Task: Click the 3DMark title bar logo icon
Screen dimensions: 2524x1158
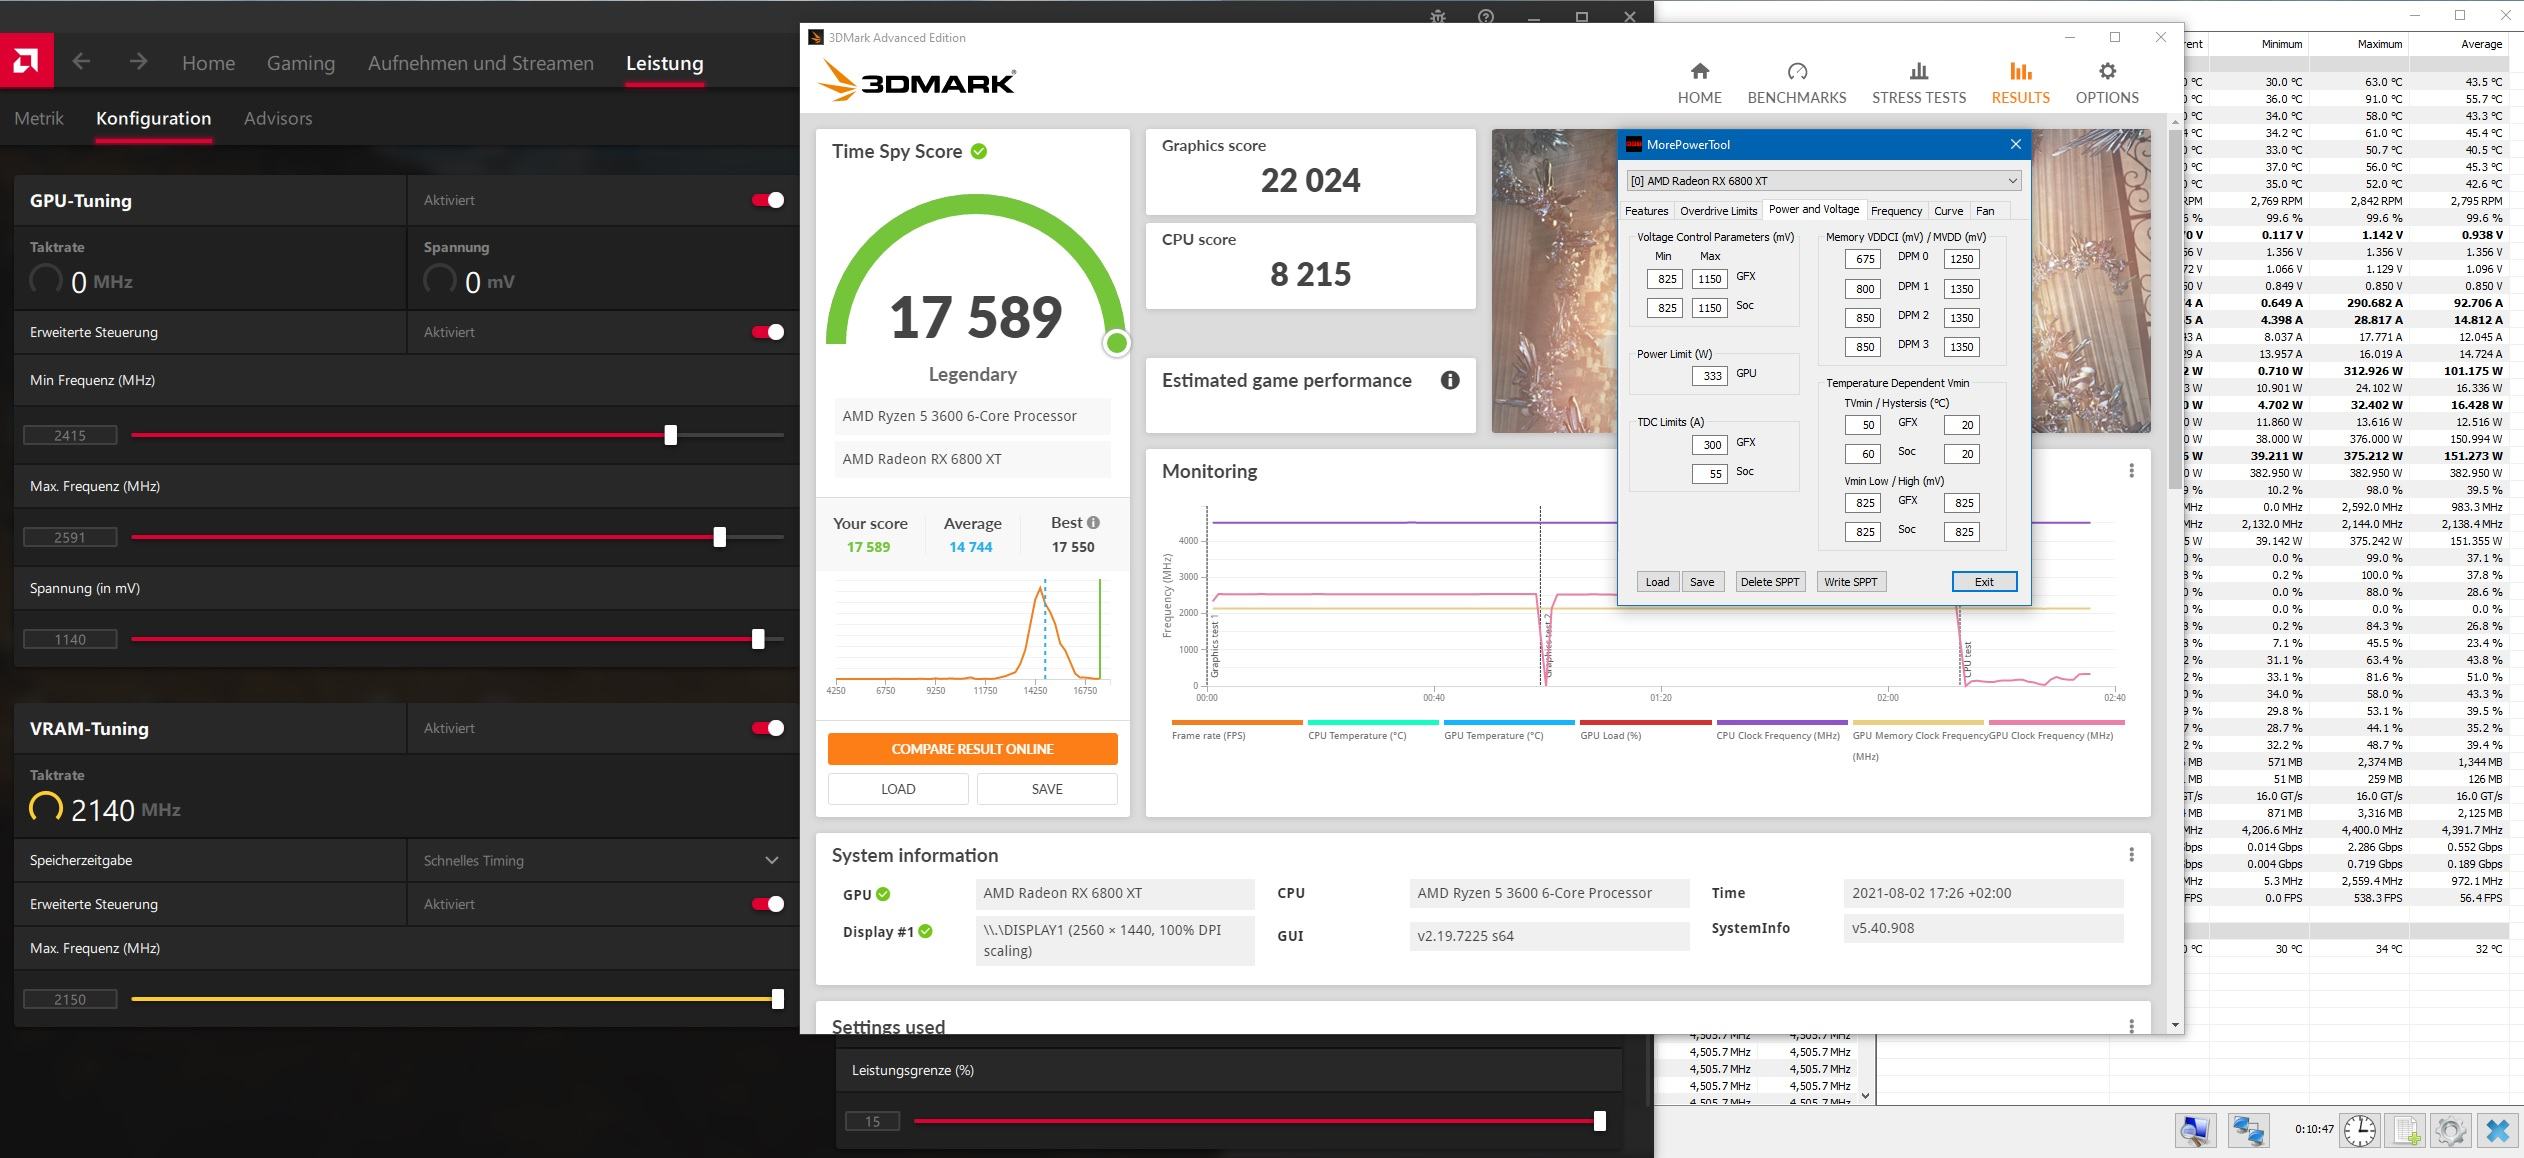Action: (x=815, y=37)
